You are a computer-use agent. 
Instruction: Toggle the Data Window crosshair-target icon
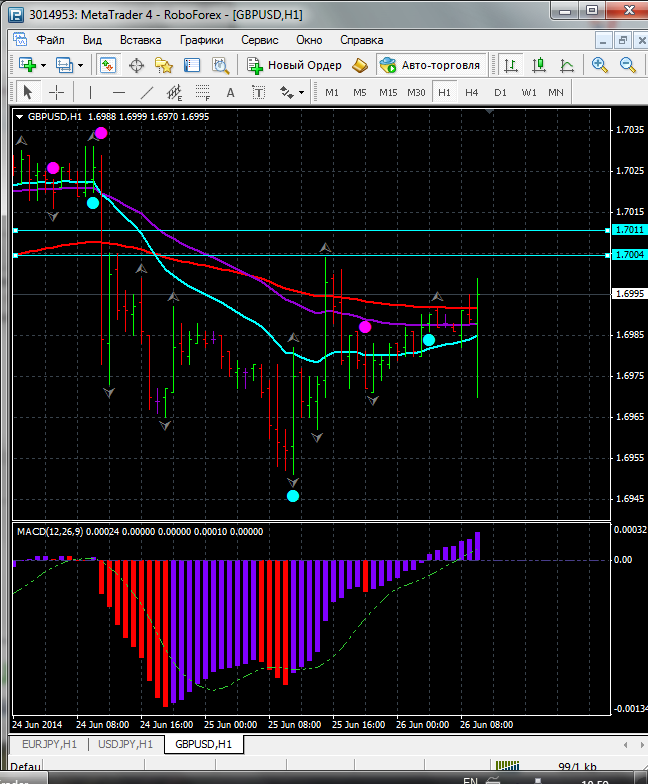click(x=136, y=65)
